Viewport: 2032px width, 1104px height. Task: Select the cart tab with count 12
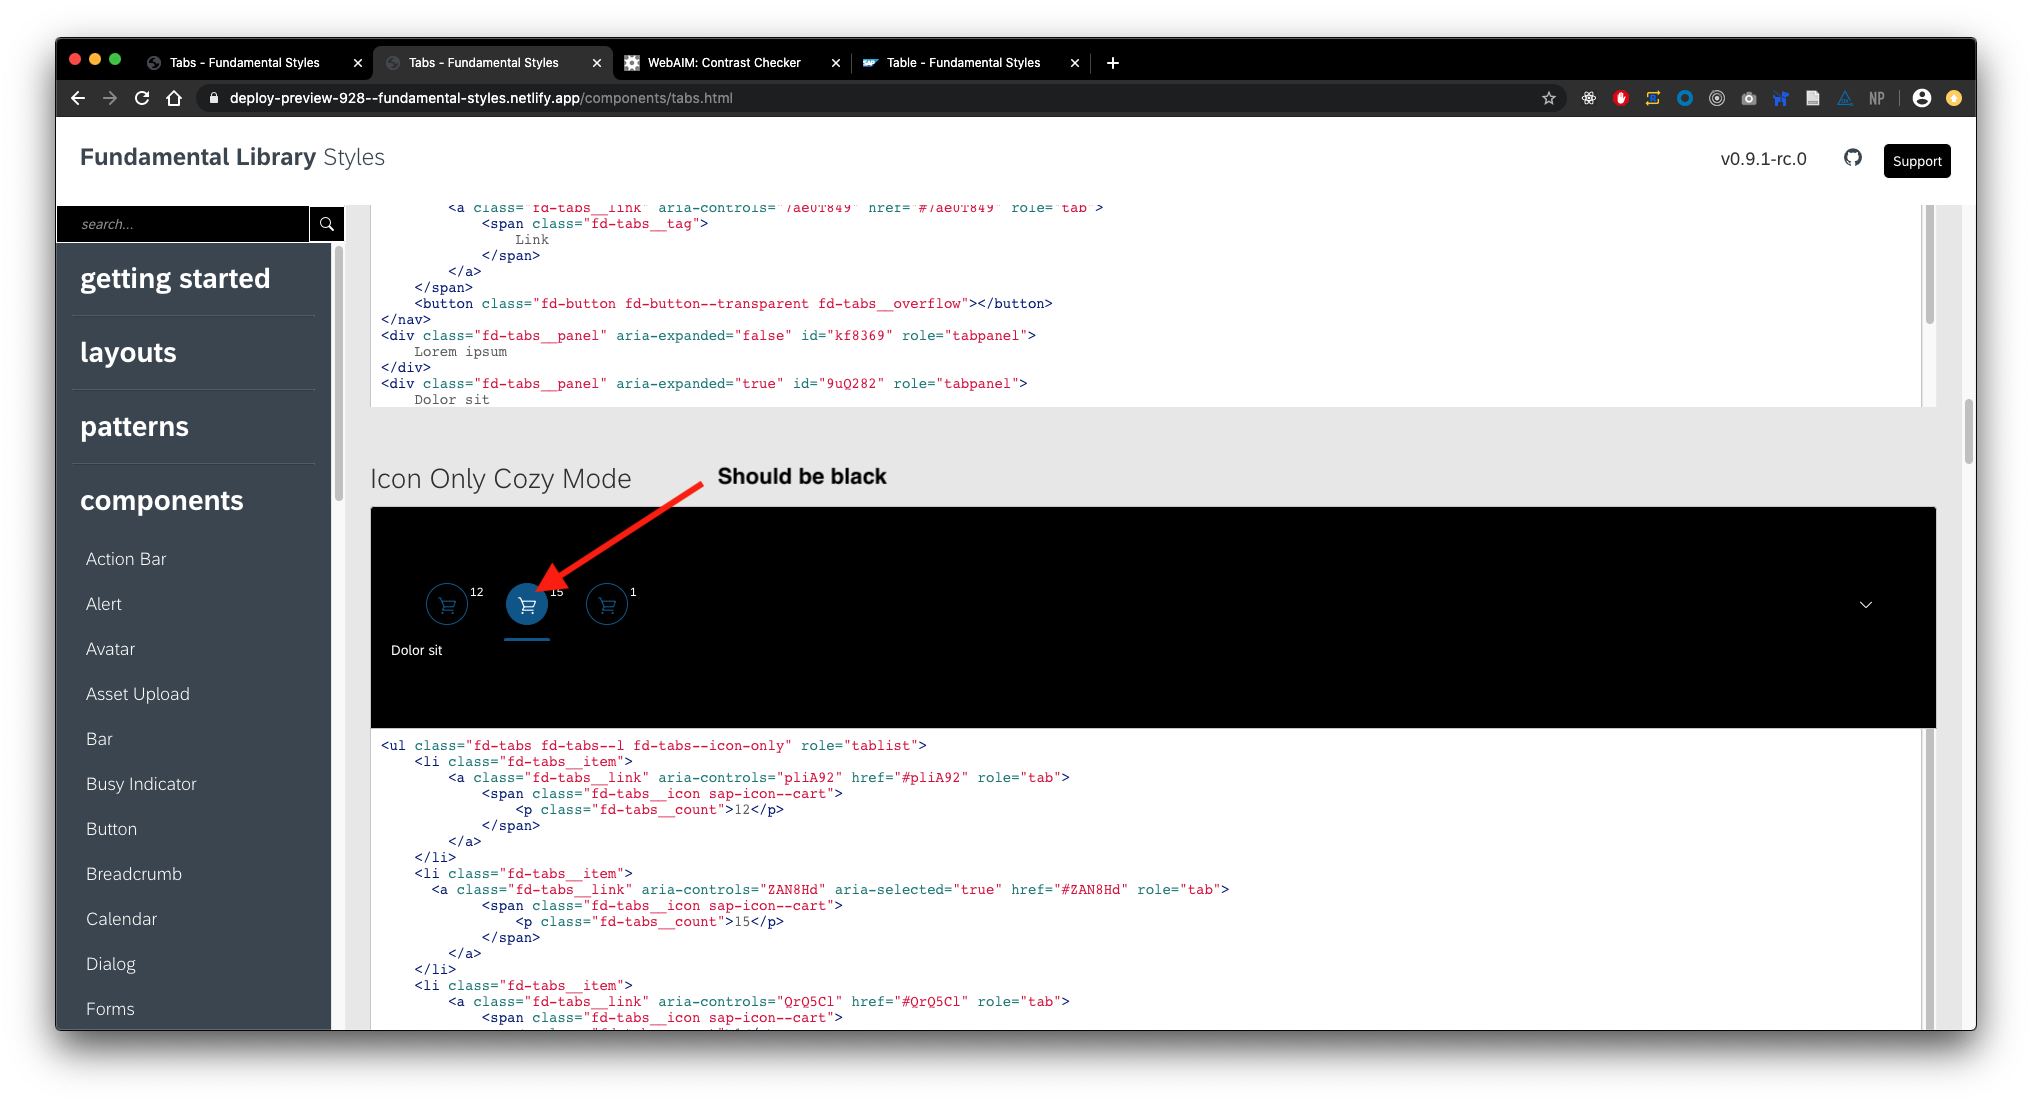(x=446, y=604)
